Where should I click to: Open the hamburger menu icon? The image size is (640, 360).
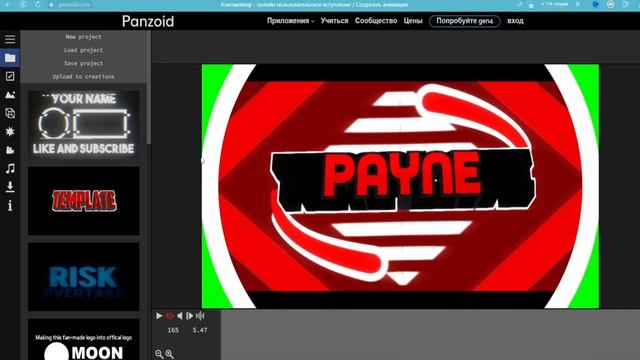click(x=10, y=39)
